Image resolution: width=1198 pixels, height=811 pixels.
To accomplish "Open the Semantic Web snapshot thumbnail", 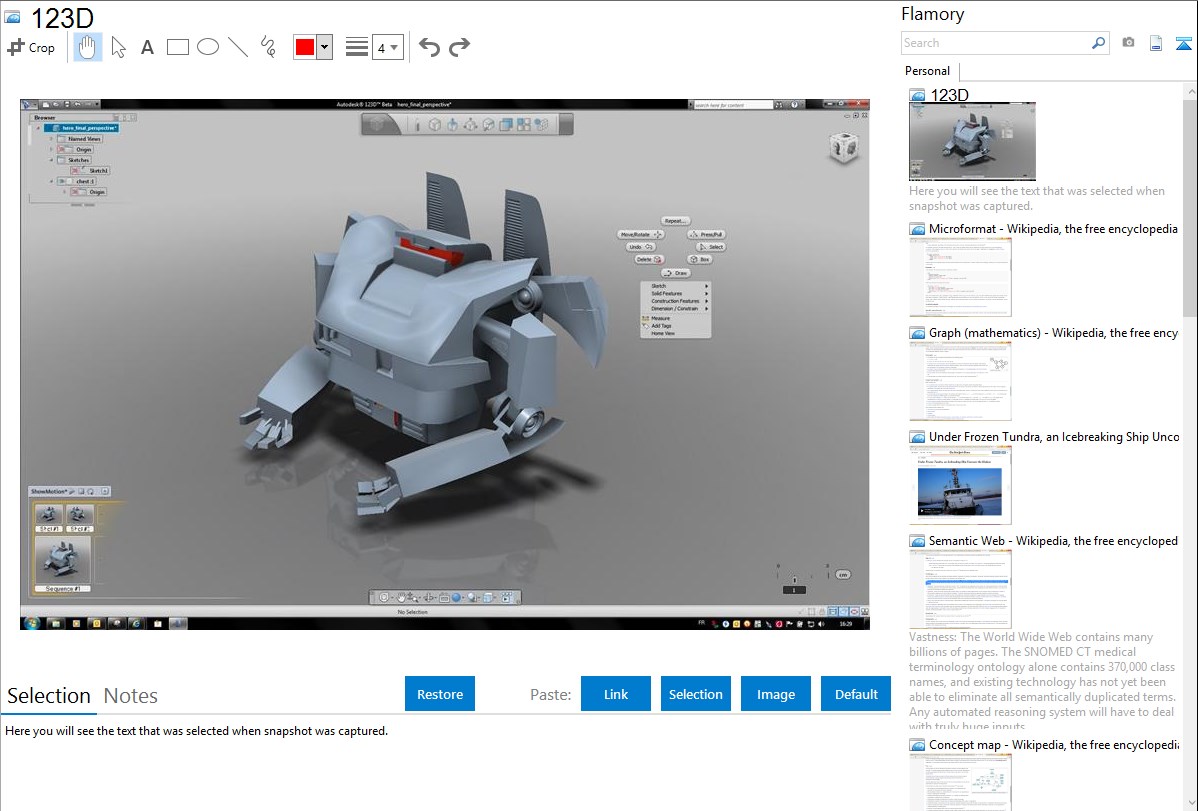I will [x=960, y=589].
